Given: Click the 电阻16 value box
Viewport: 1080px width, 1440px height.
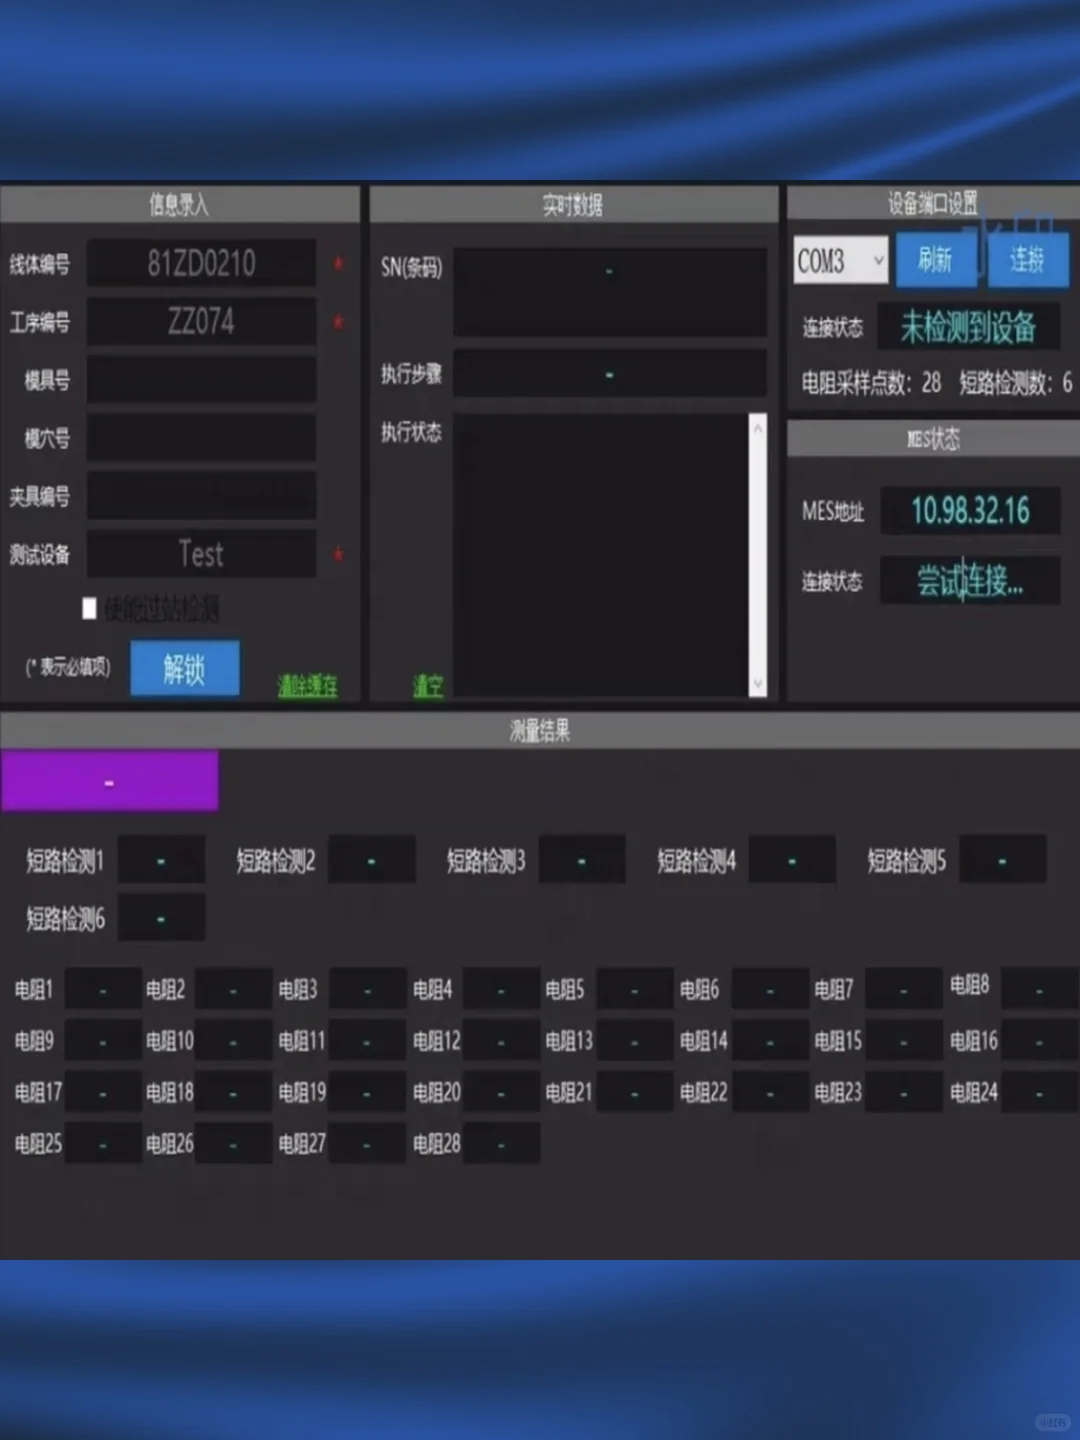Looking at the screenshot, I should (x=1040, y=1040).
